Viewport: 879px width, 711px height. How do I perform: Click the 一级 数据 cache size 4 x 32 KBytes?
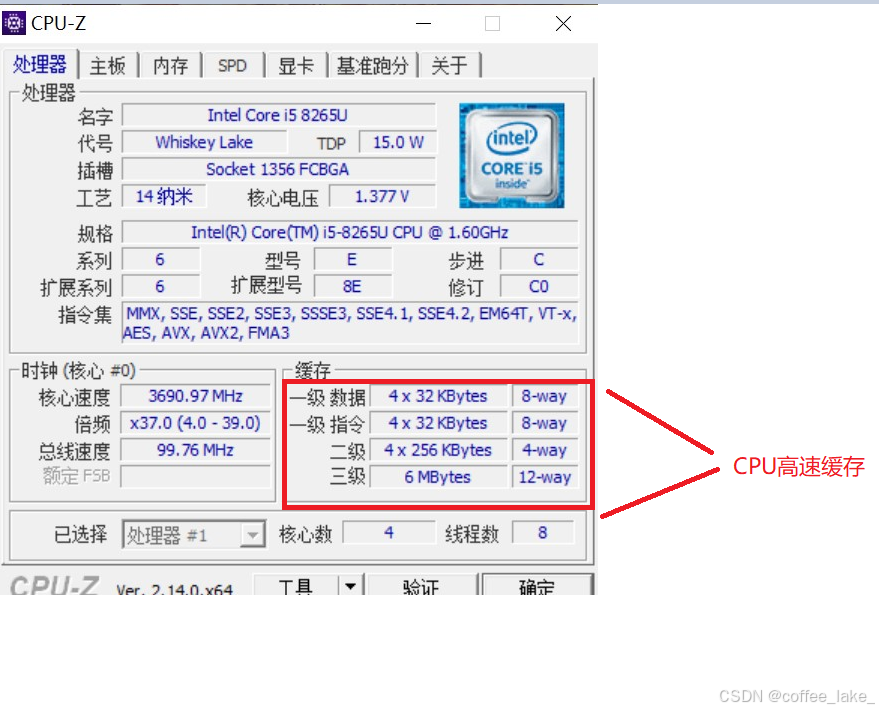pos(438,396)
